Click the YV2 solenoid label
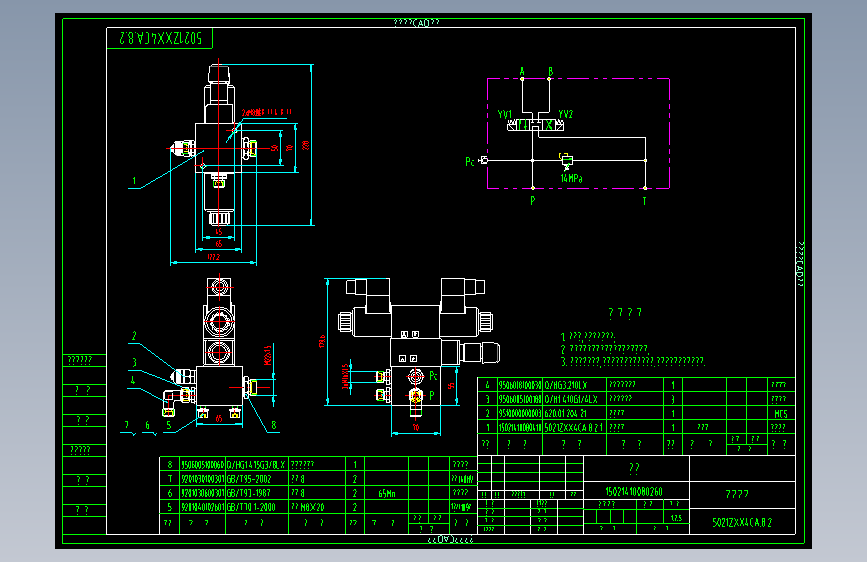Screen dimensions: 867x562 pos(566,114)
